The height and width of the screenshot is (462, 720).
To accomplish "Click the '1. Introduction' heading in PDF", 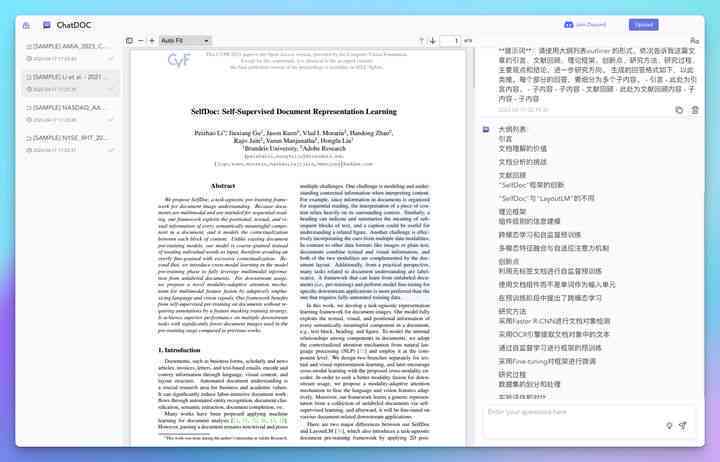I will [179, 350].
